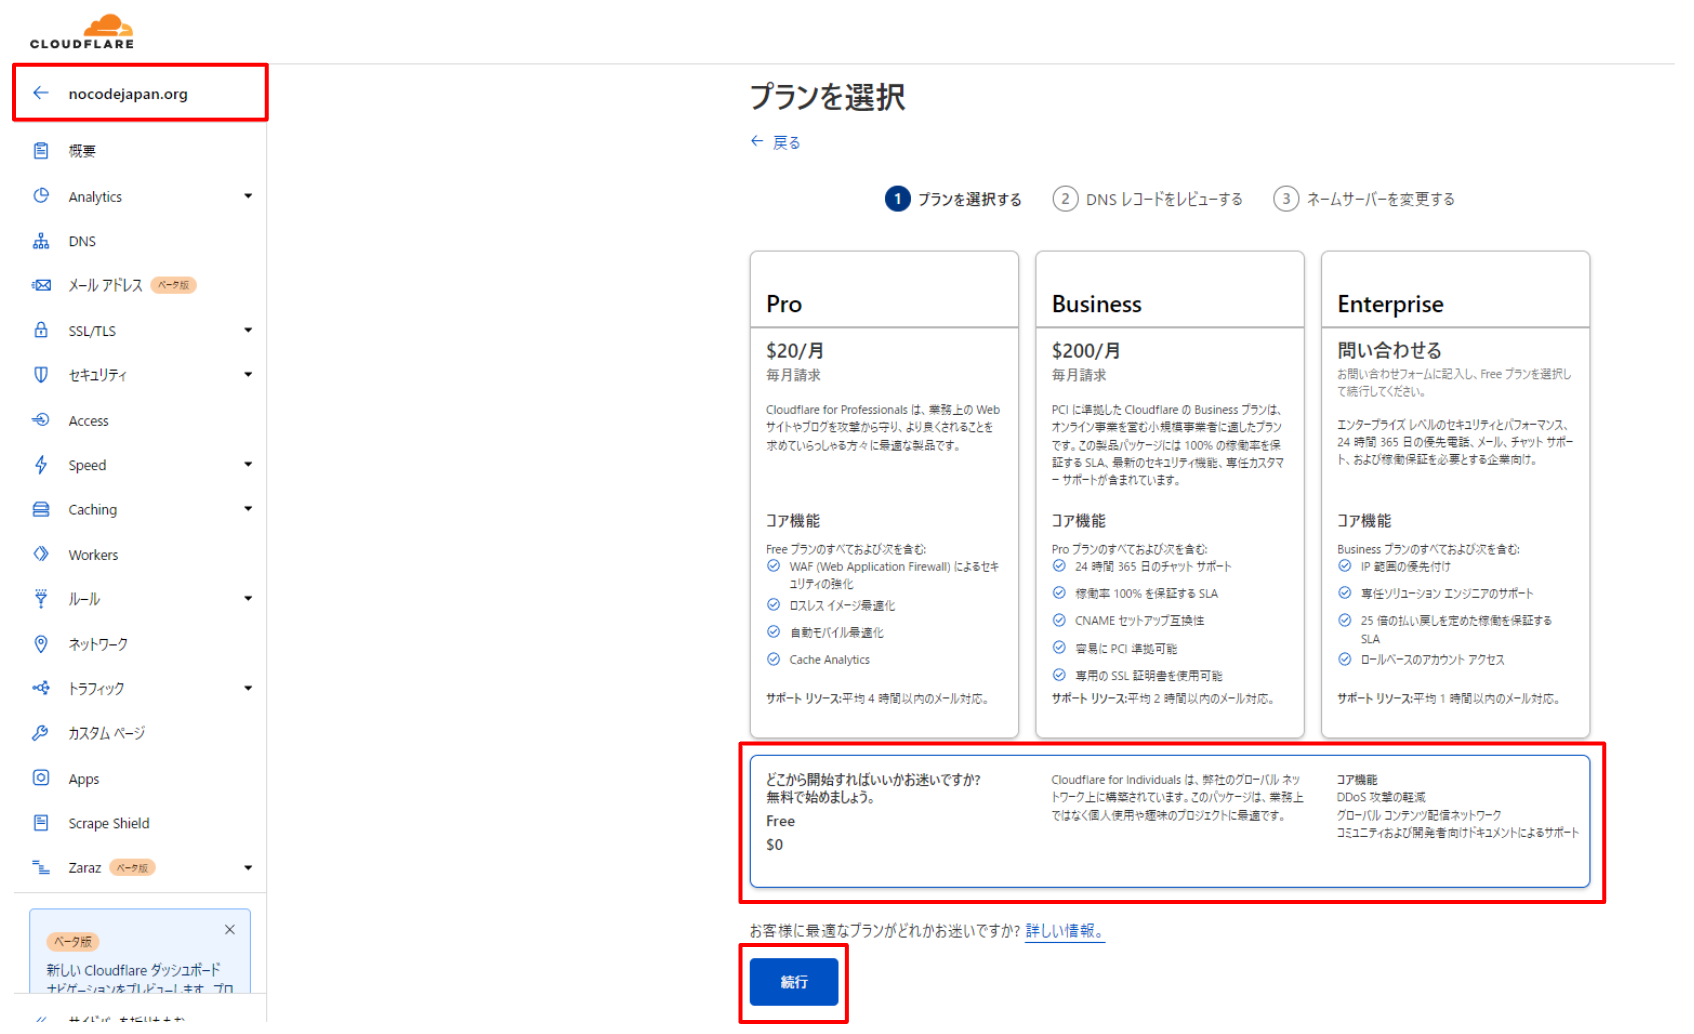Click the セキュリティ shield icon

[x=41, y=375]
